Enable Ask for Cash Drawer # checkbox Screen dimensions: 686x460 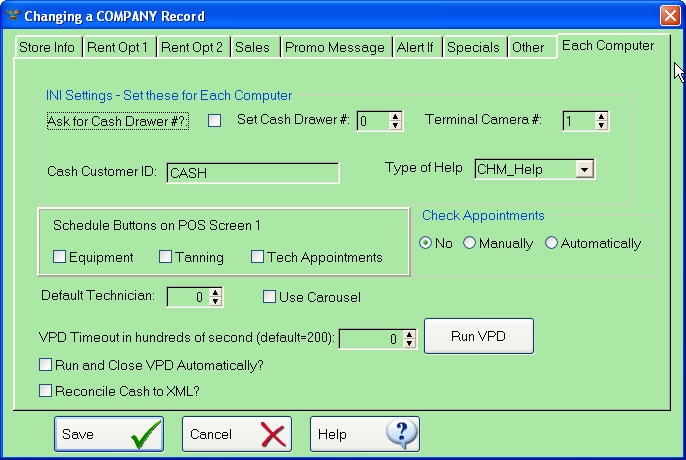[214, 121]
